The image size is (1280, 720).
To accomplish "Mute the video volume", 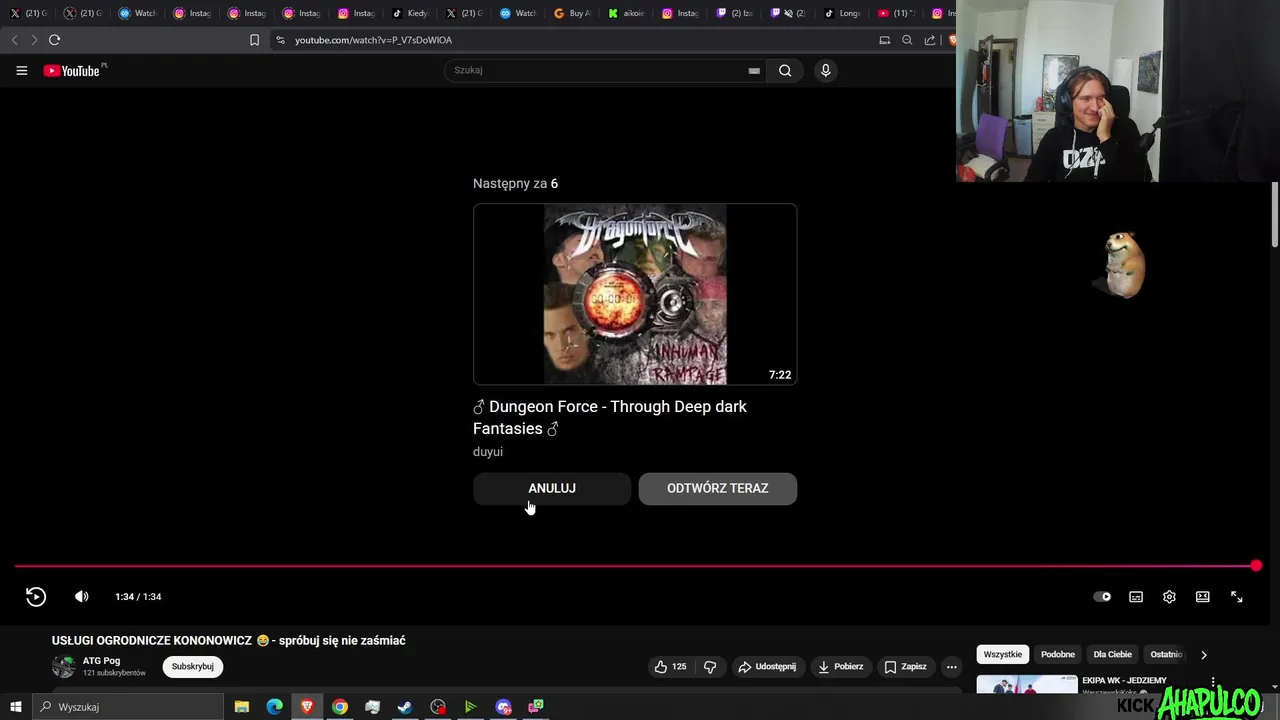I will pos(82,597).
